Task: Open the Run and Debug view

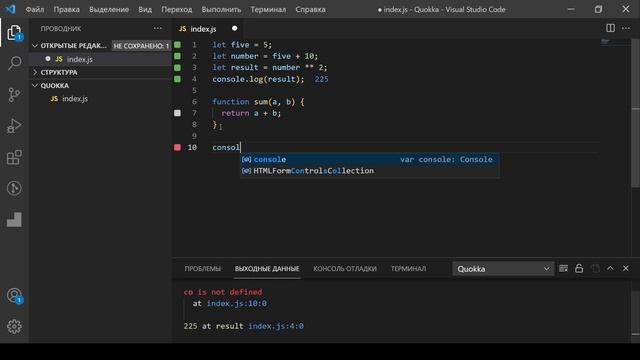Action: point(14,126)
